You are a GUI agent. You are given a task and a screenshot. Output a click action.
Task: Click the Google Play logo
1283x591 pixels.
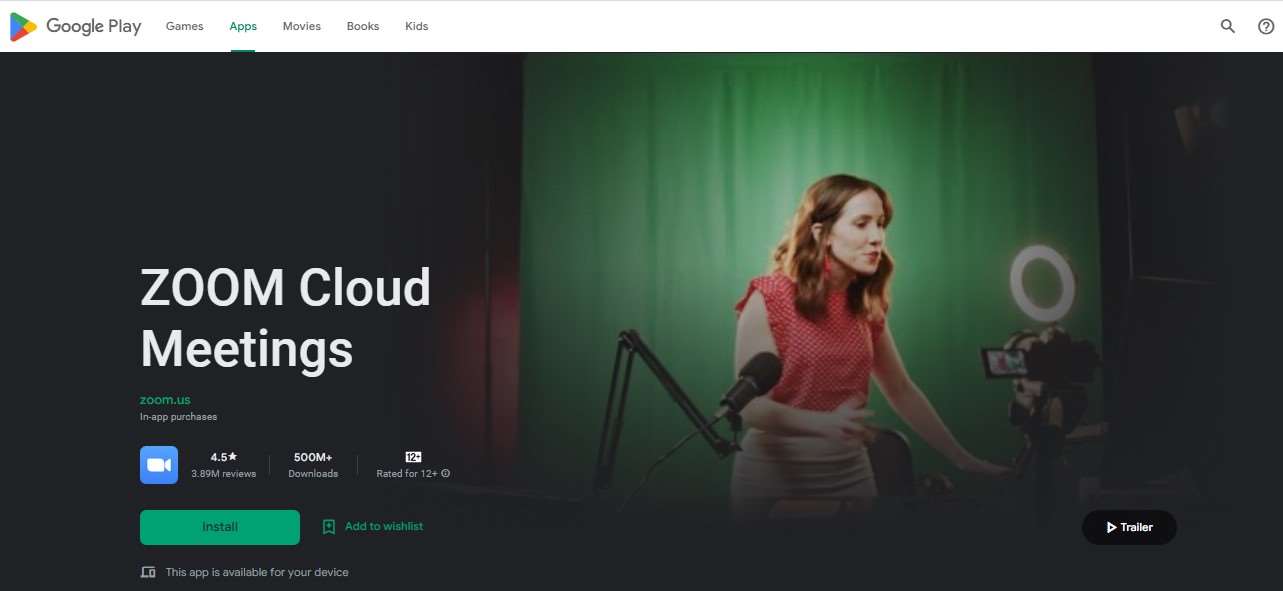(75, 27)
